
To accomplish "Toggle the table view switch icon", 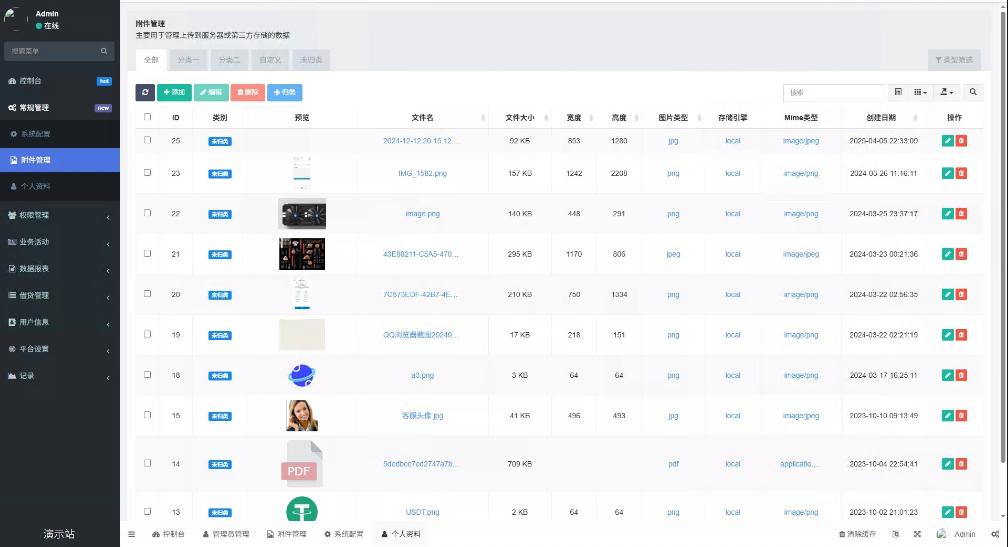I will 898,92.
